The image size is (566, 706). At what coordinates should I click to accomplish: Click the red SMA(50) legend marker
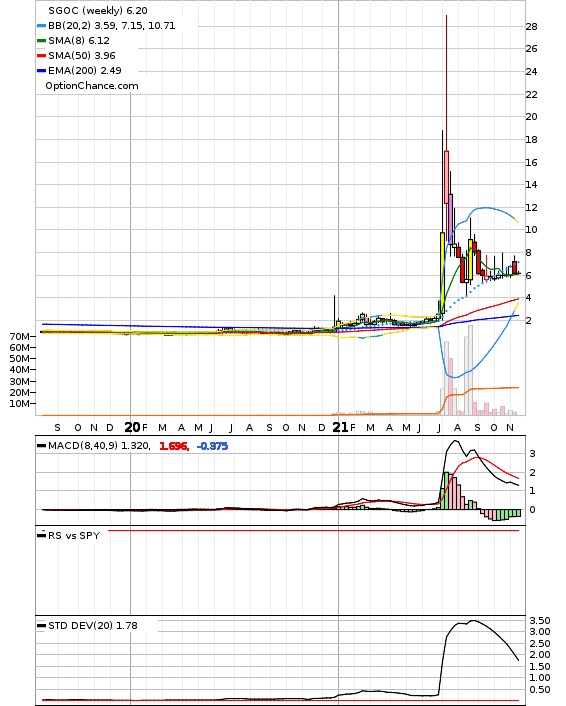(x=41, y=55)
